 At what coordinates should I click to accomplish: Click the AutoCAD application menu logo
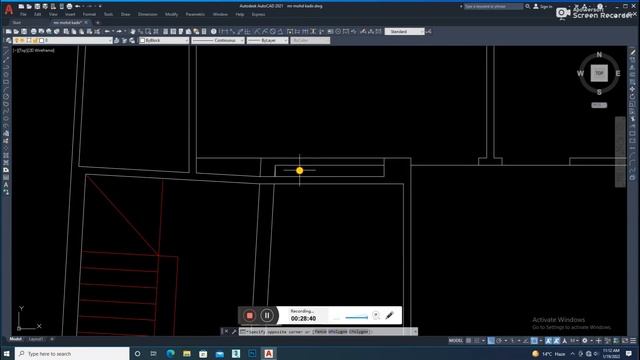point(9,10)
